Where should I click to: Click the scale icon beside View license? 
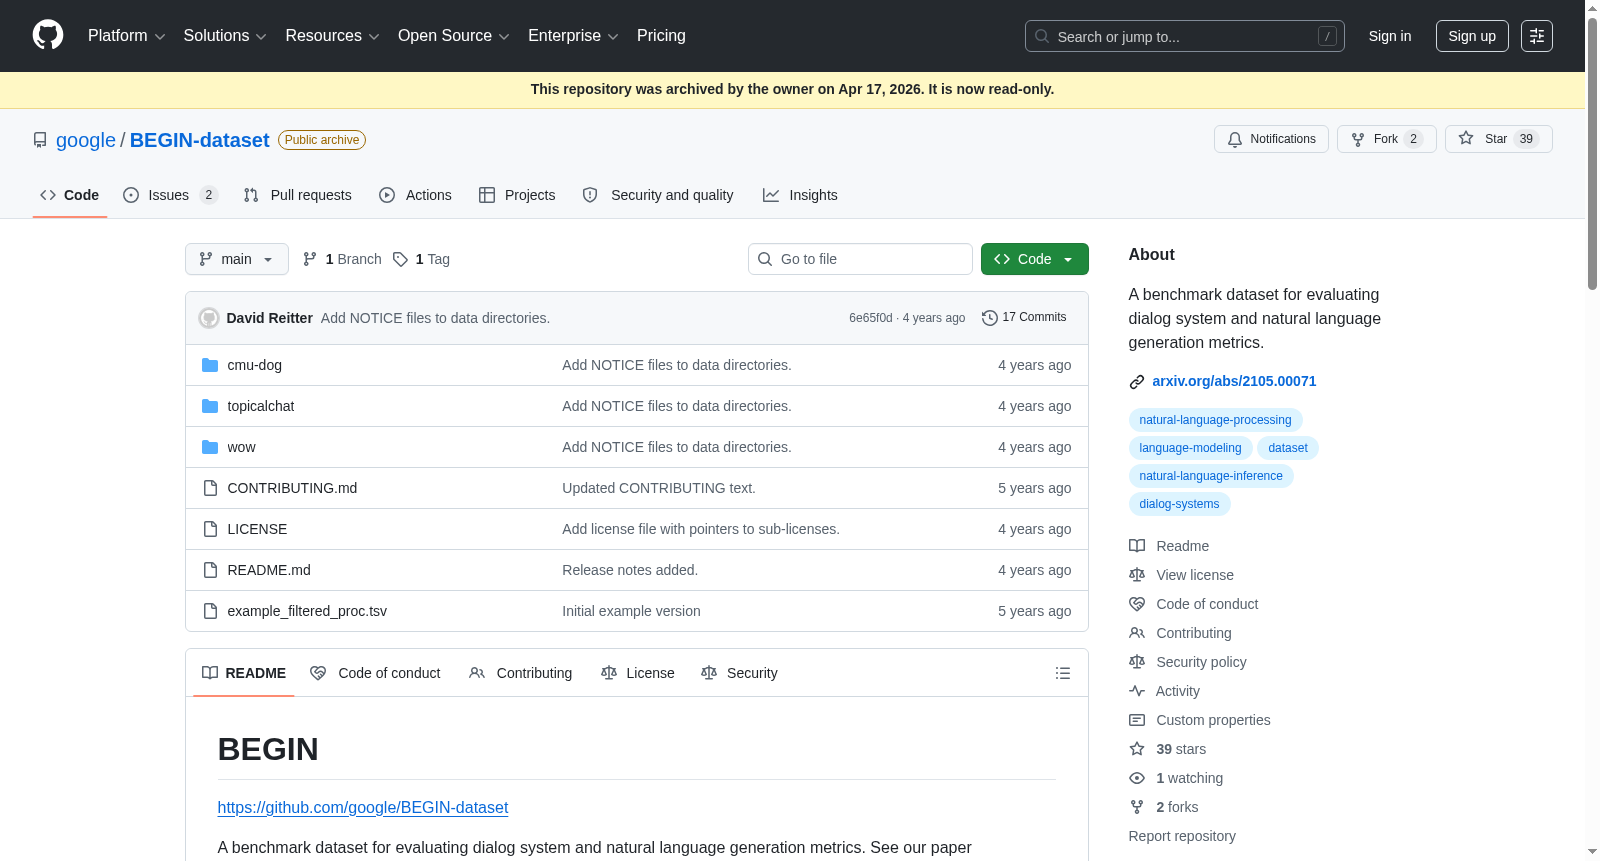(1137, 575)
